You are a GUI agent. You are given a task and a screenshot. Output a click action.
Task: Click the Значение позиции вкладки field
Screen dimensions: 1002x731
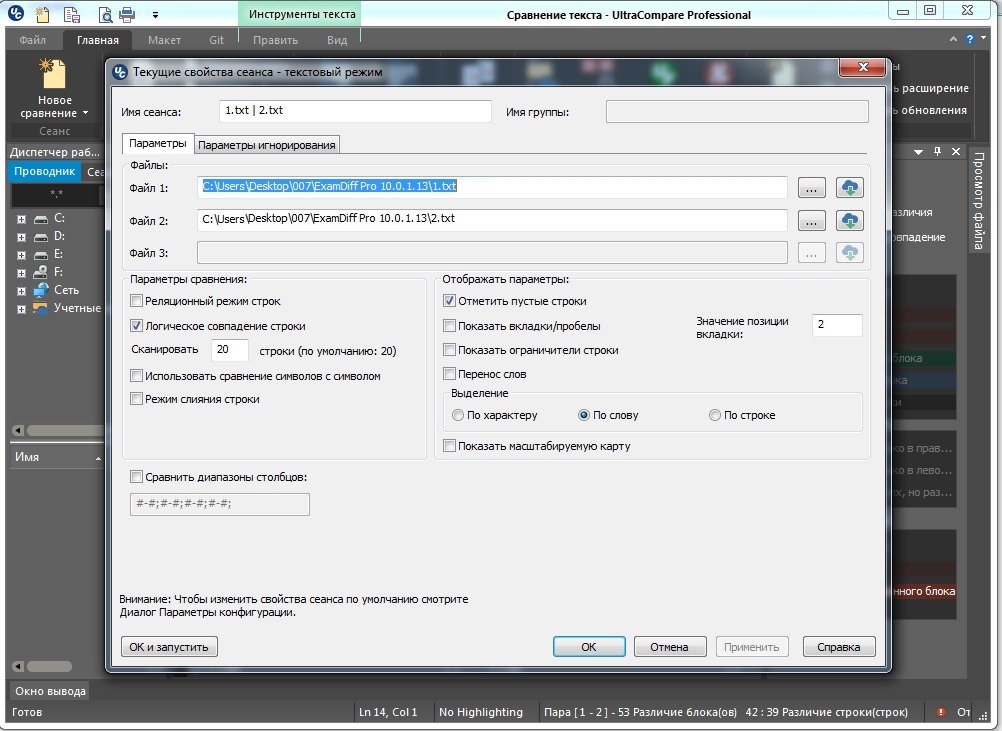[x=837, y=325]
